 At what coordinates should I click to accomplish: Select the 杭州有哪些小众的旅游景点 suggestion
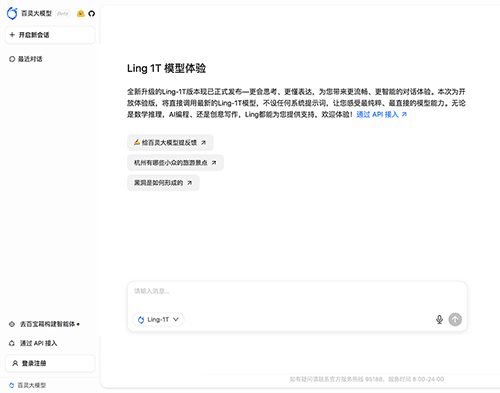coord(175,163)
